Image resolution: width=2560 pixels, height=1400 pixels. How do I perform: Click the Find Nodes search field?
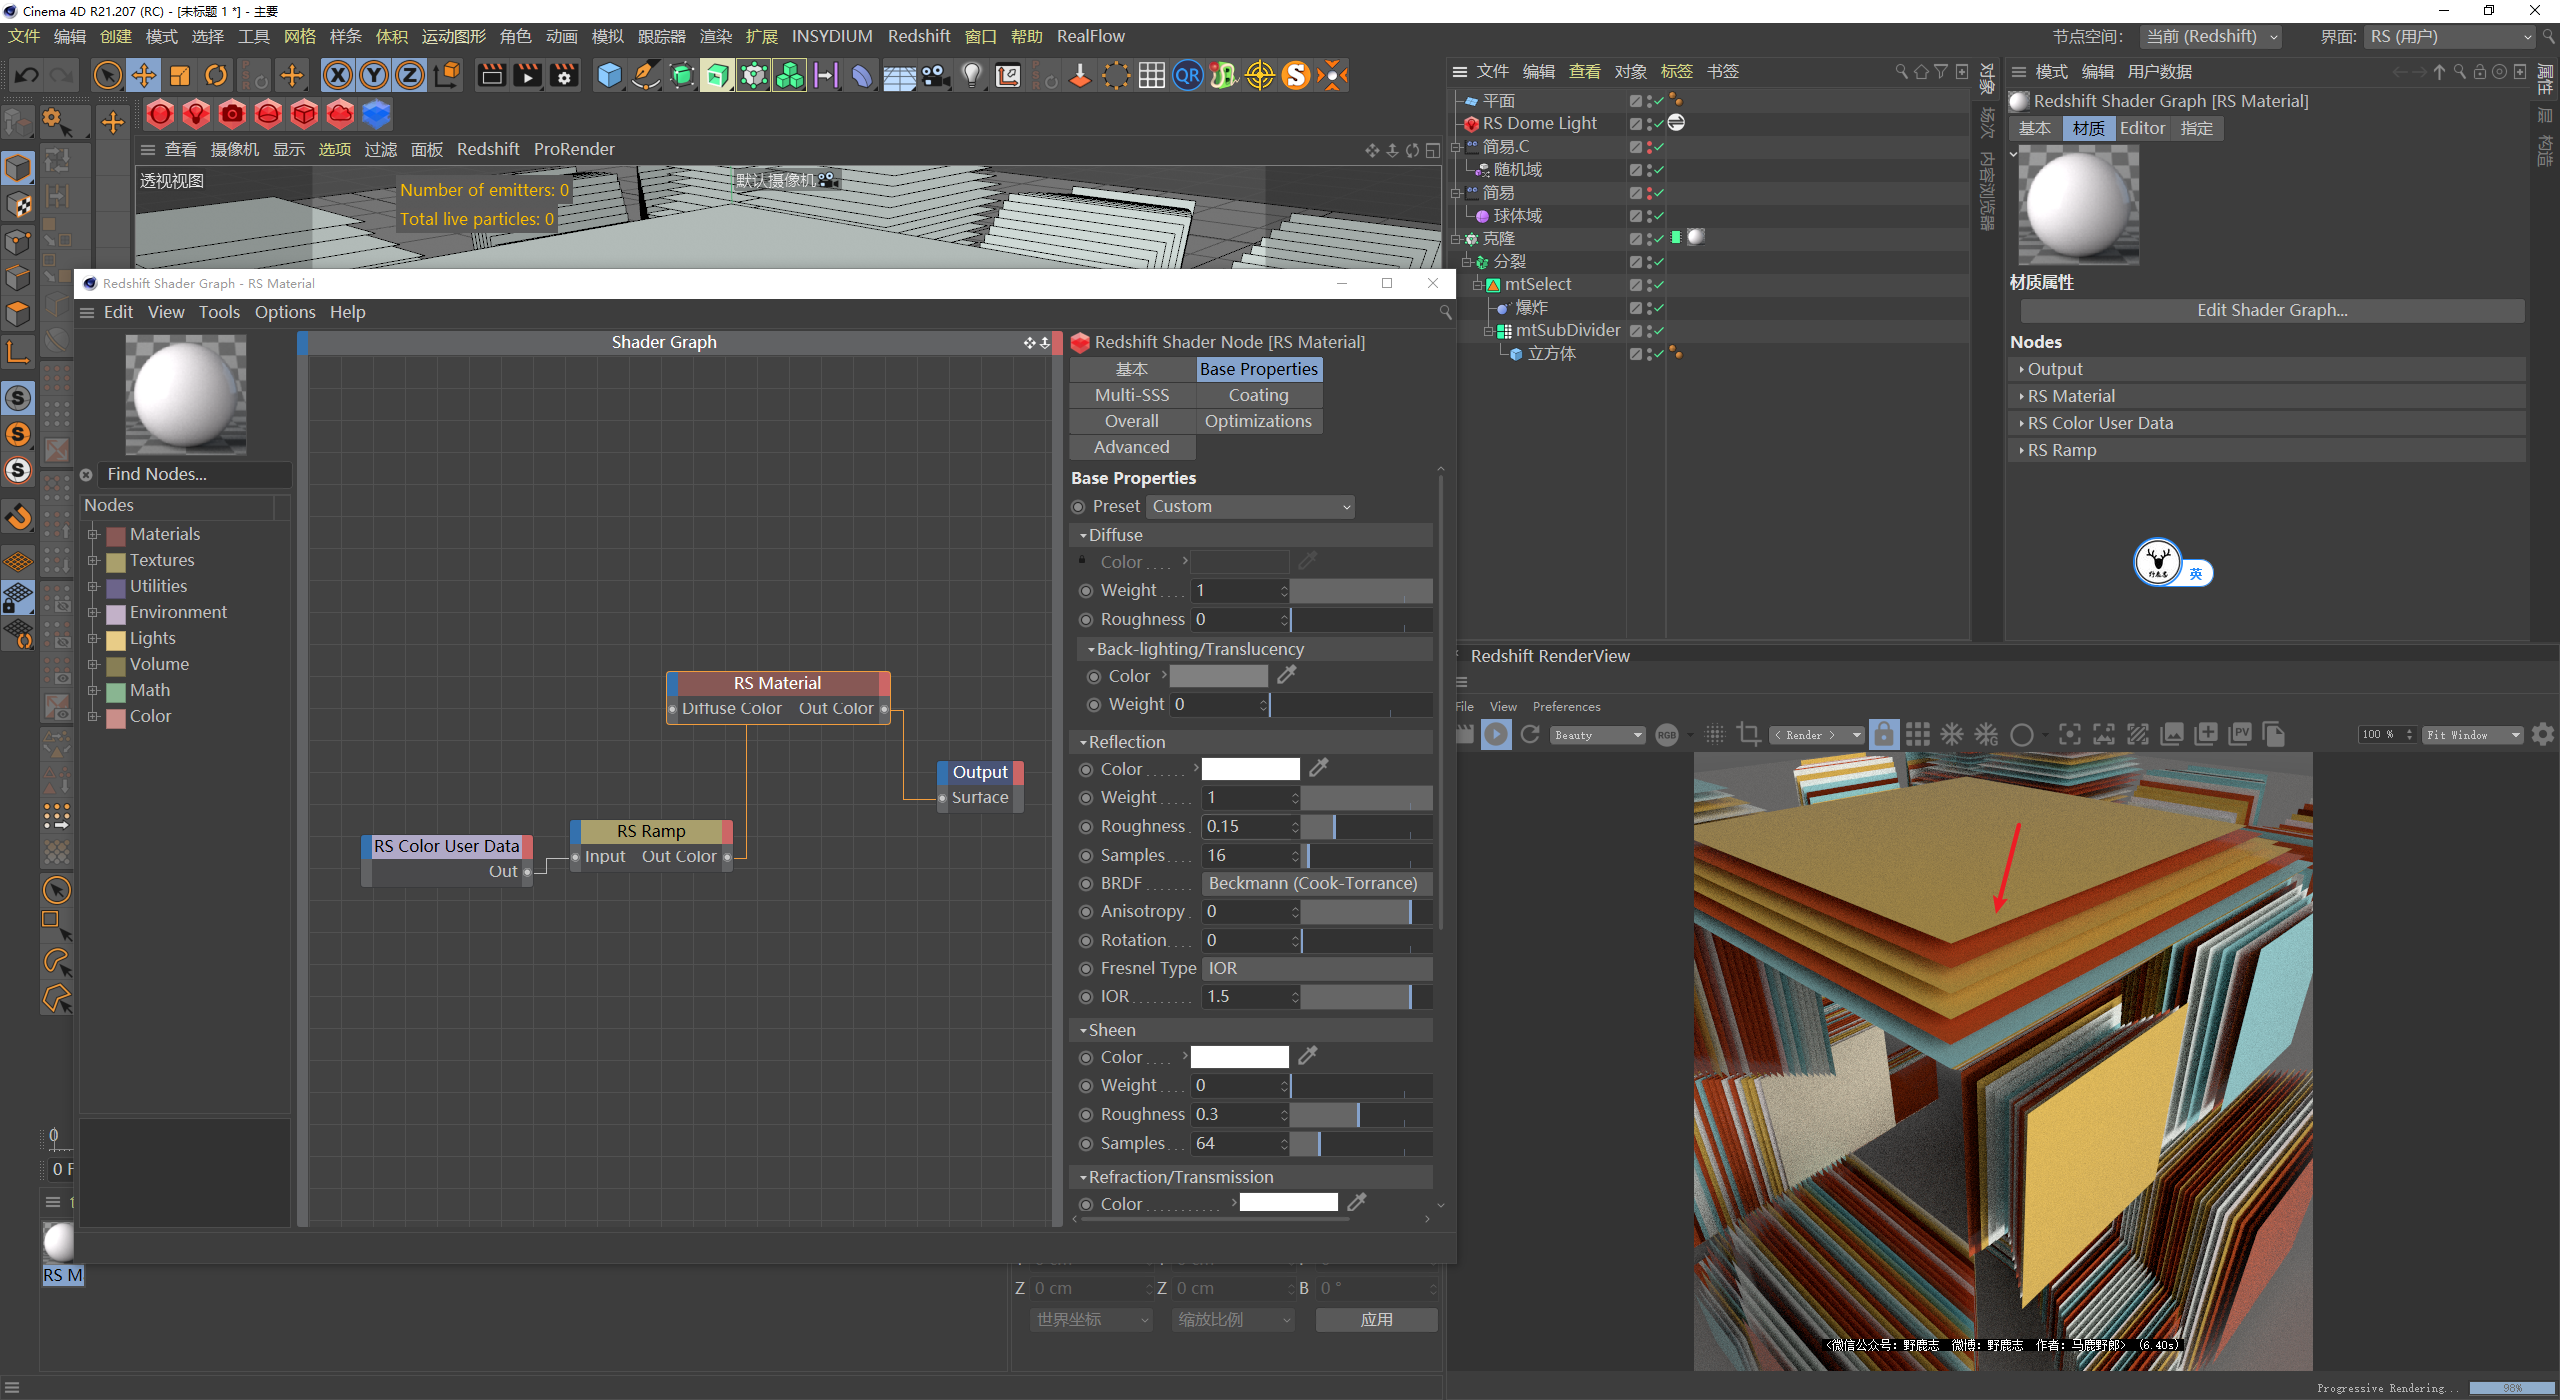point(195,474)
